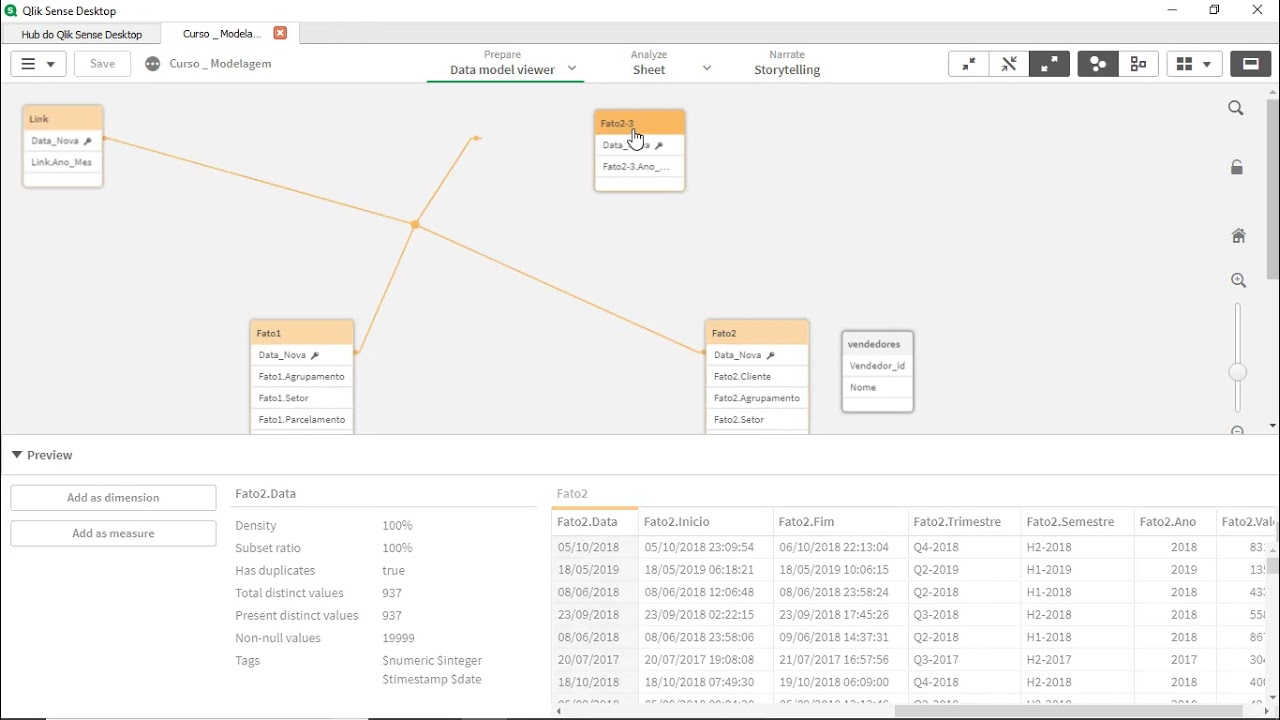1280x720 pixels.
Task: Click the home reset view icon
Action: pos(1238,236)
